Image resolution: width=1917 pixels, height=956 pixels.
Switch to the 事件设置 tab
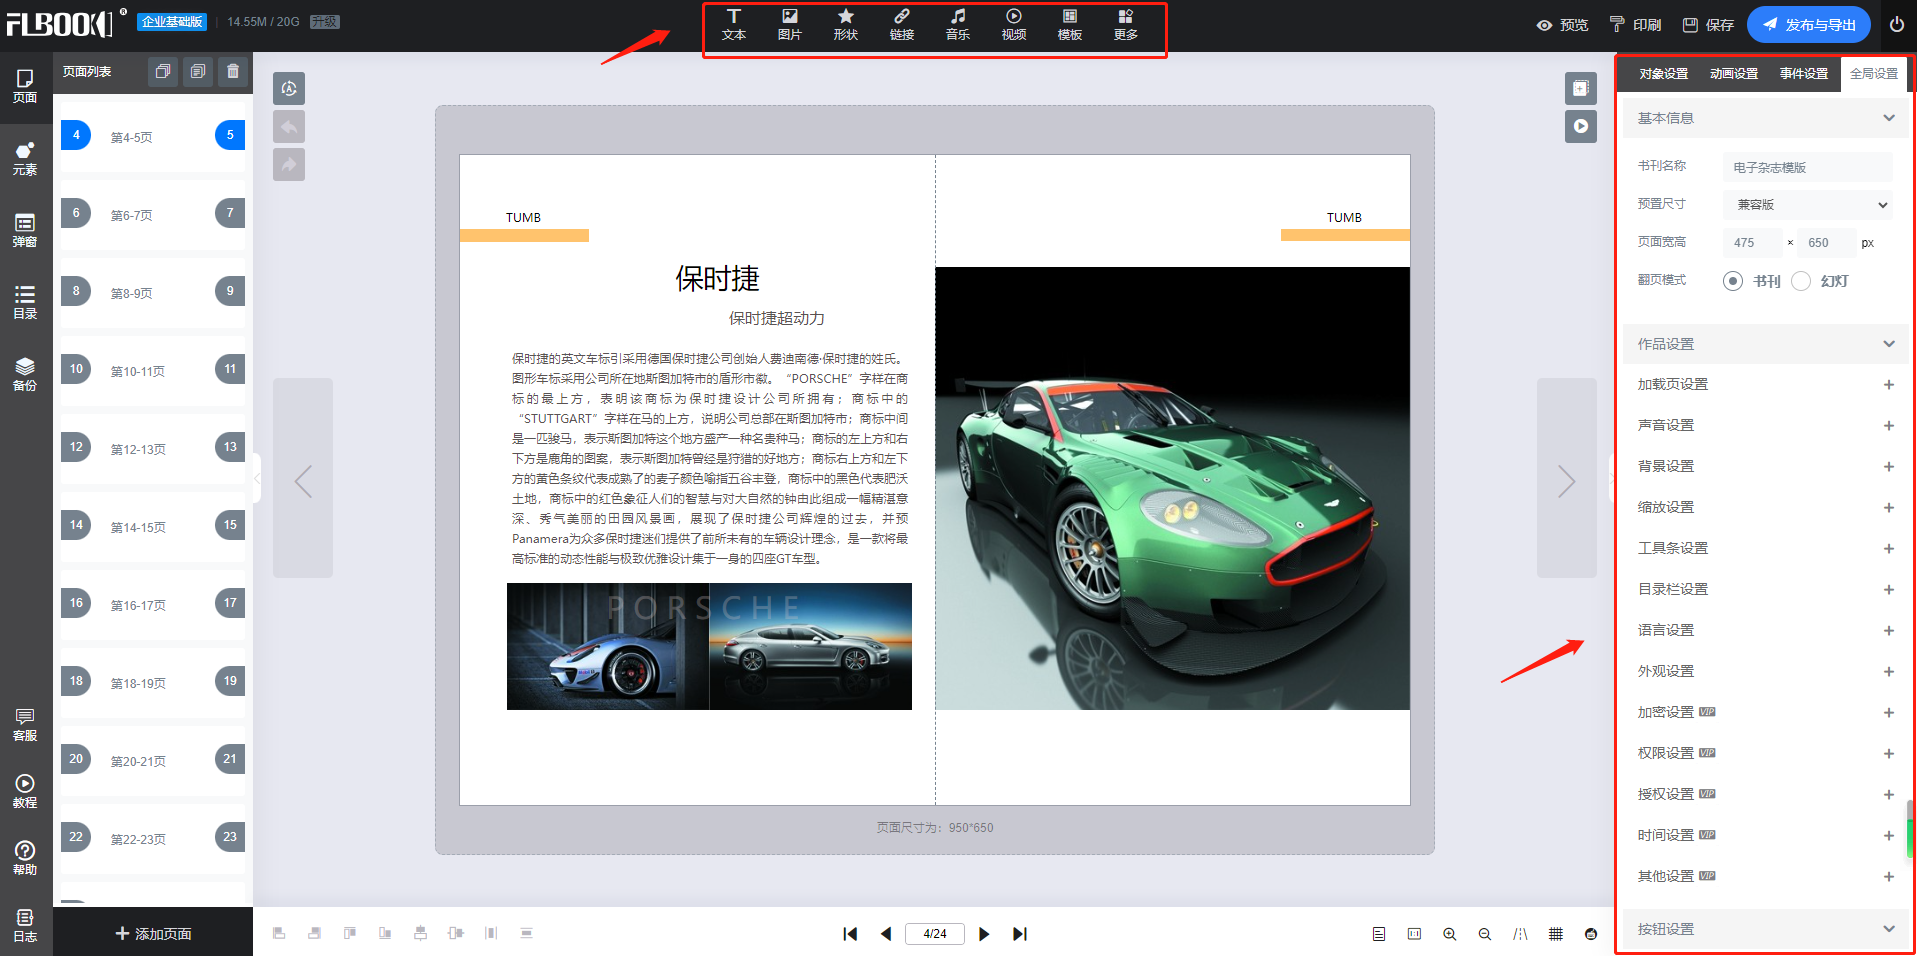tap(1804, 74)
